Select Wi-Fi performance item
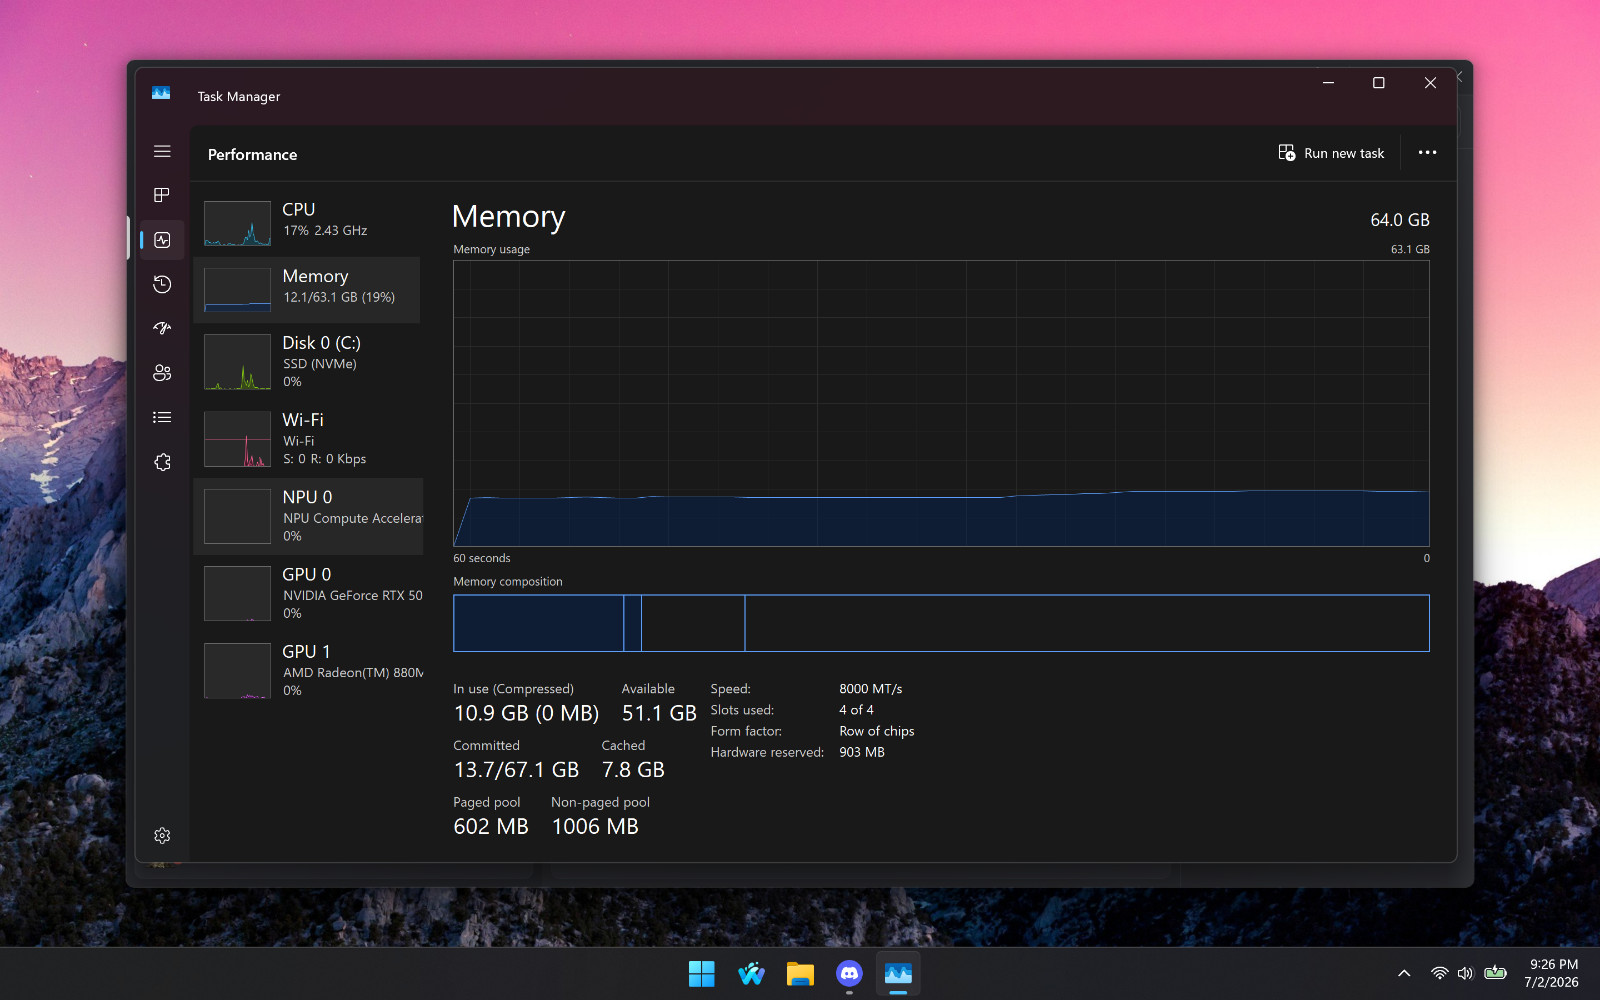 pyautogui.click(x=307, y=439)
